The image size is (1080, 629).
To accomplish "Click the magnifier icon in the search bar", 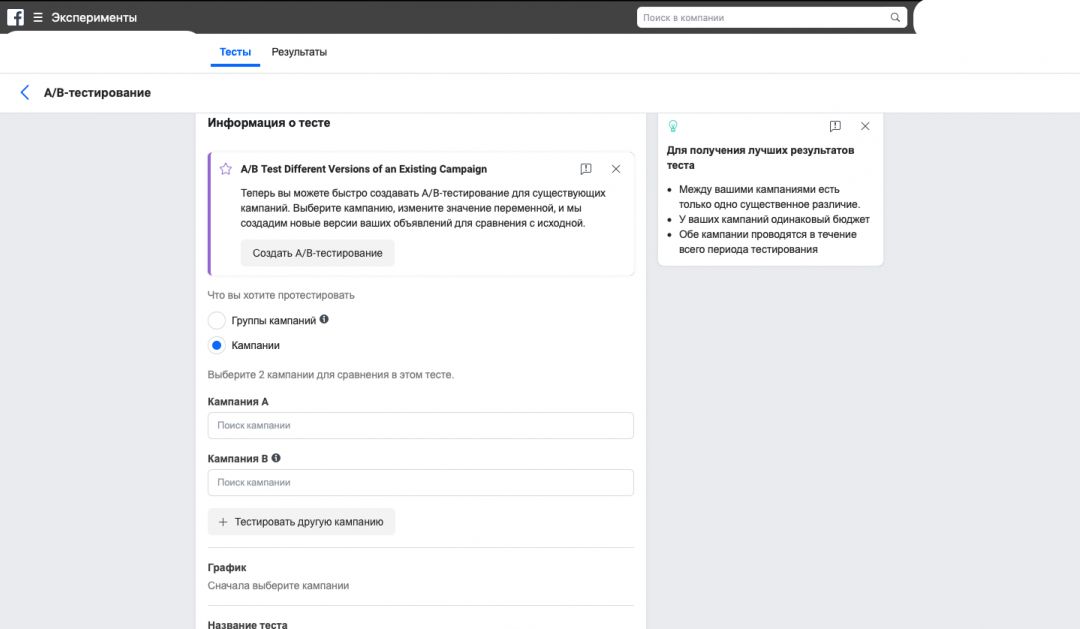I will (895, 17).
